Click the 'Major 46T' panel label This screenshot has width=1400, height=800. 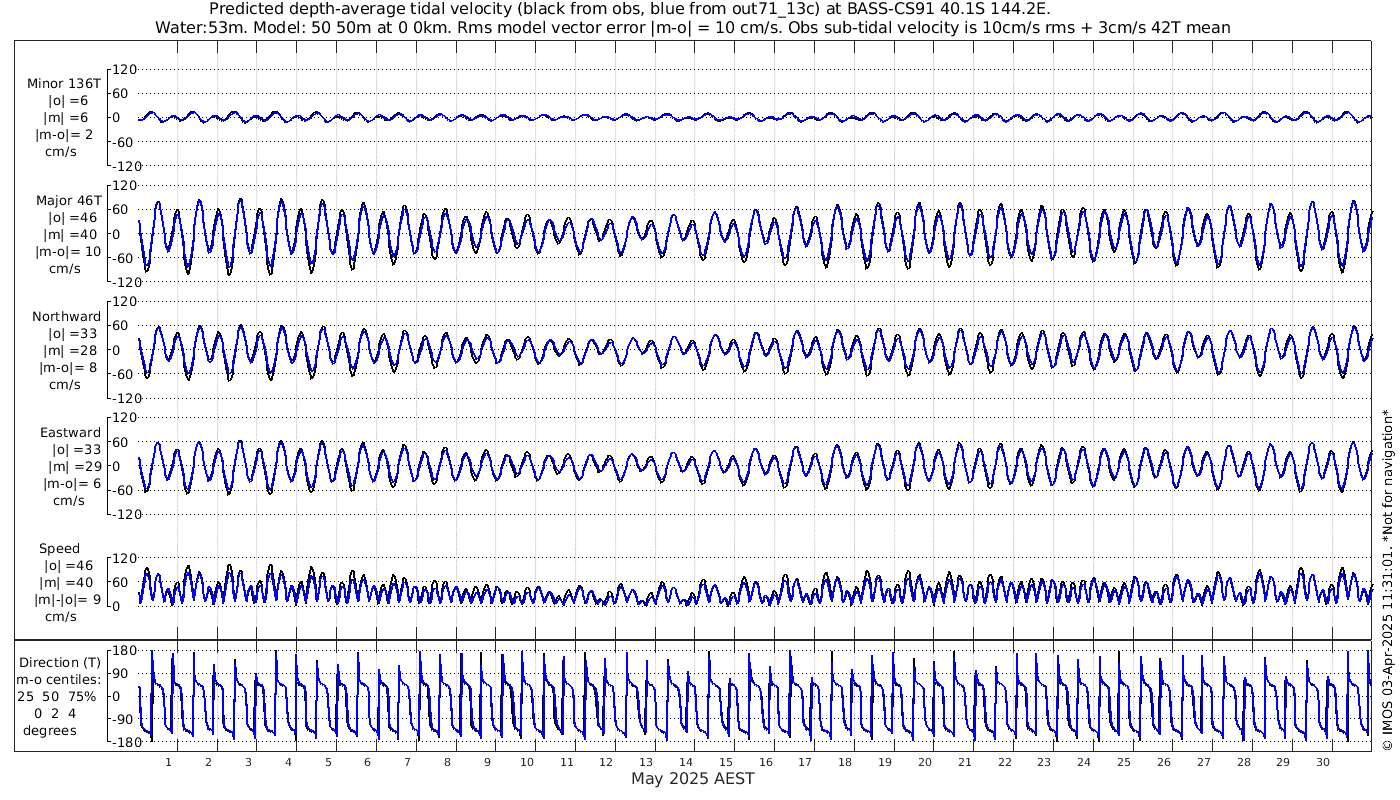tap(66, 200)
